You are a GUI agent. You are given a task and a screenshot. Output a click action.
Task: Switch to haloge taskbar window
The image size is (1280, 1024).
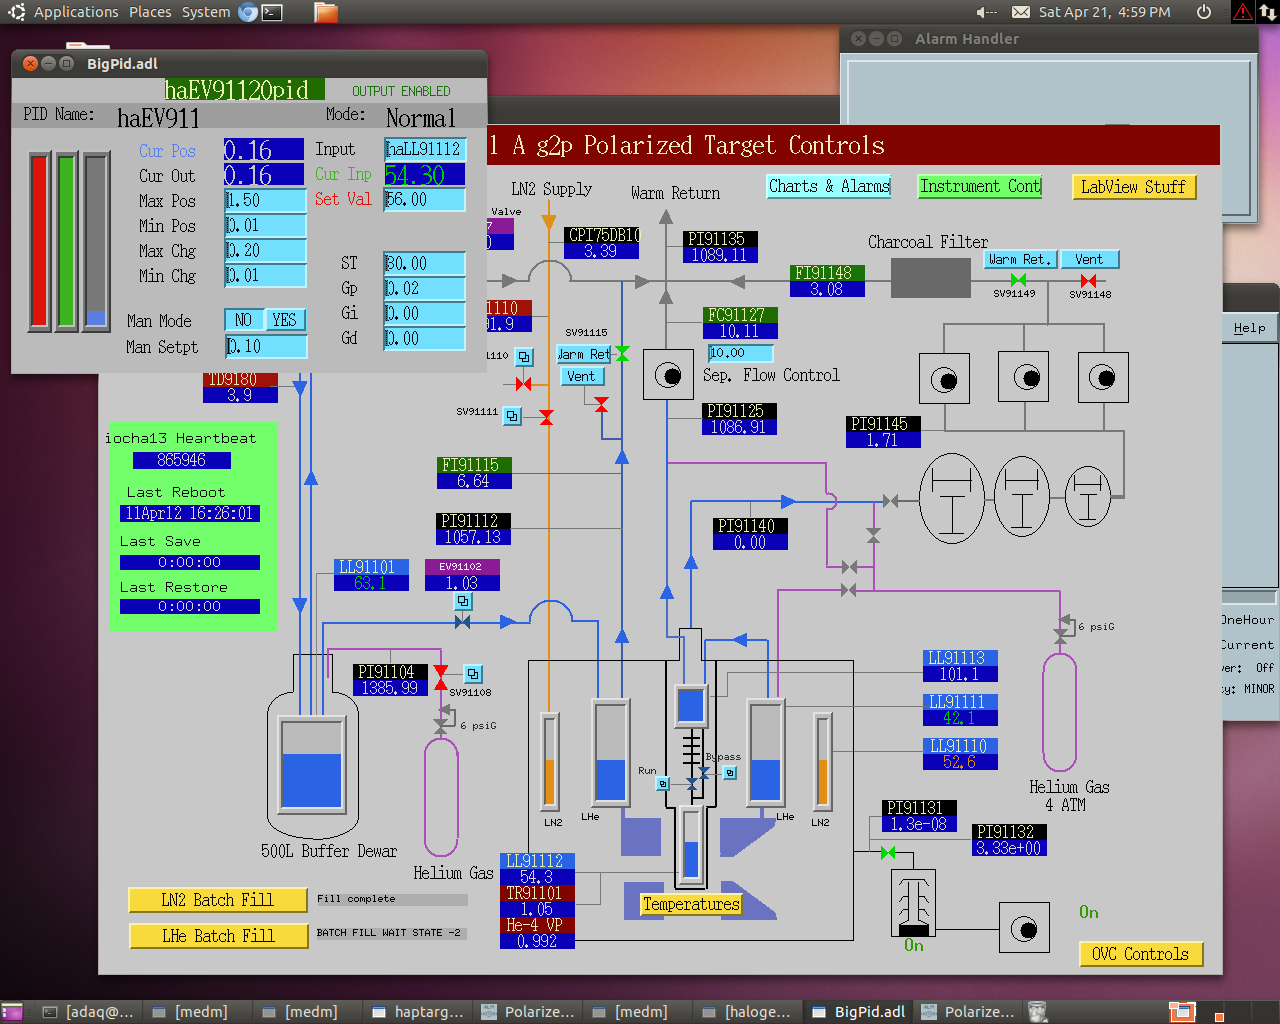coord(747,1012)
